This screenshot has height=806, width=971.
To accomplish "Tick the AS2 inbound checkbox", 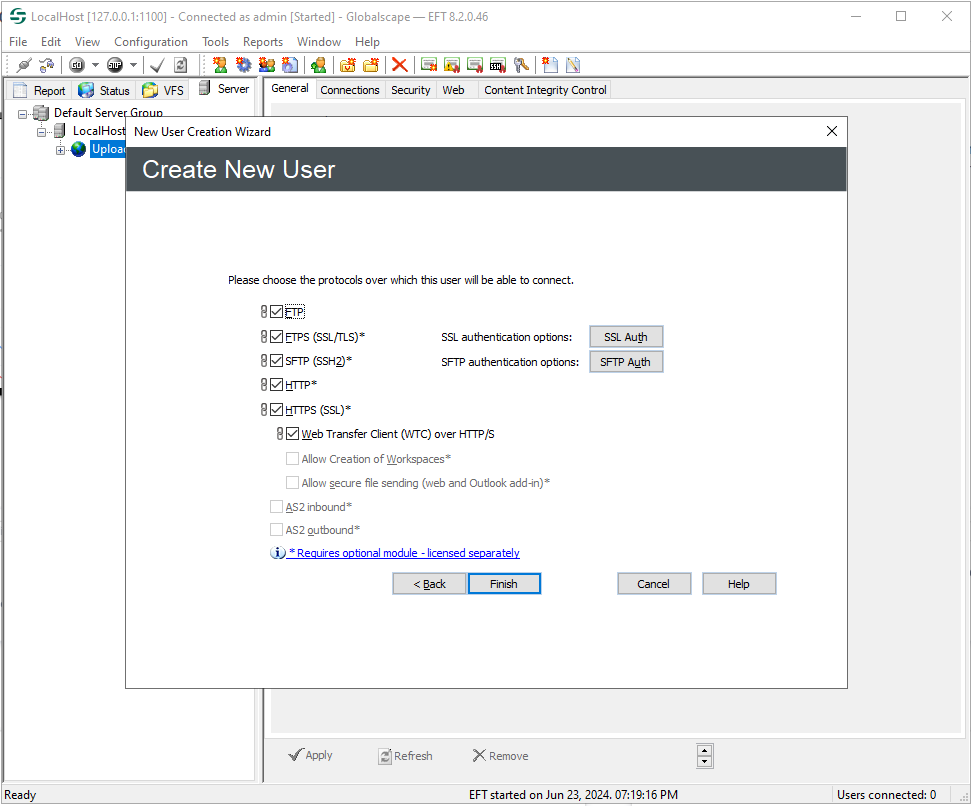I will [x=276, y=507].
